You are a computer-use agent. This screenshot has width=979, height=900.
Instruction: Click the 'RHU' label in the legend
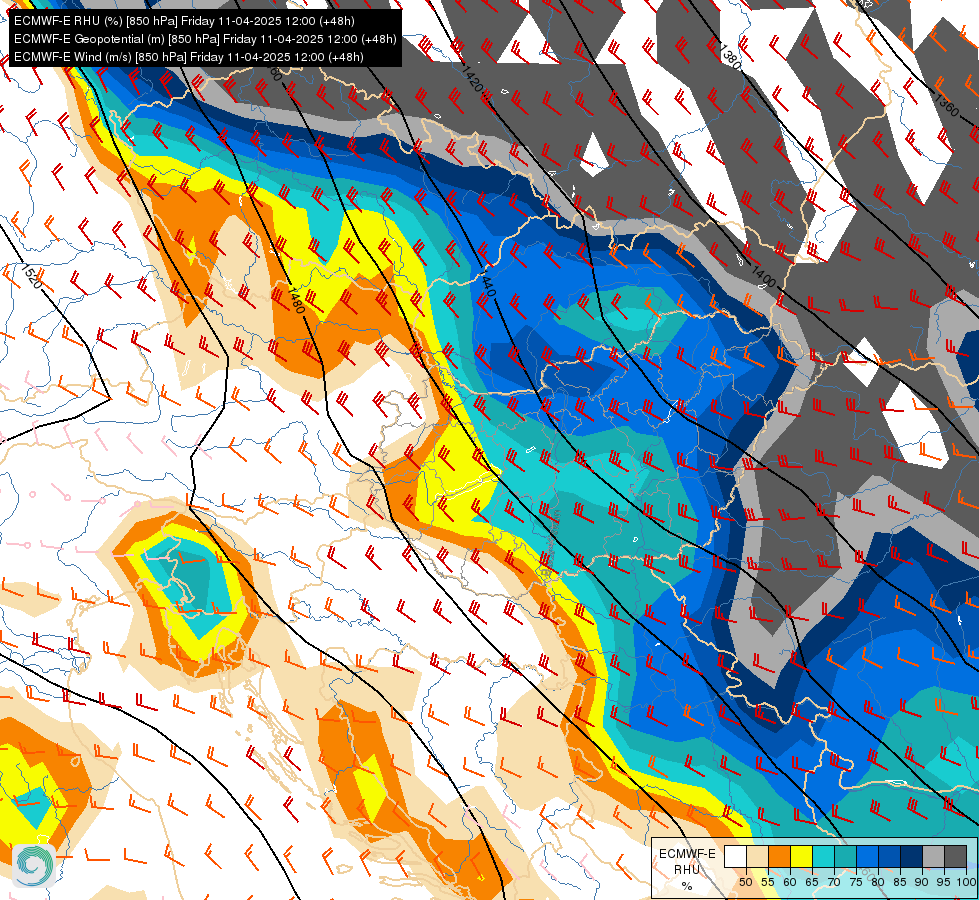pyautogui.click(x=687, y=869)
